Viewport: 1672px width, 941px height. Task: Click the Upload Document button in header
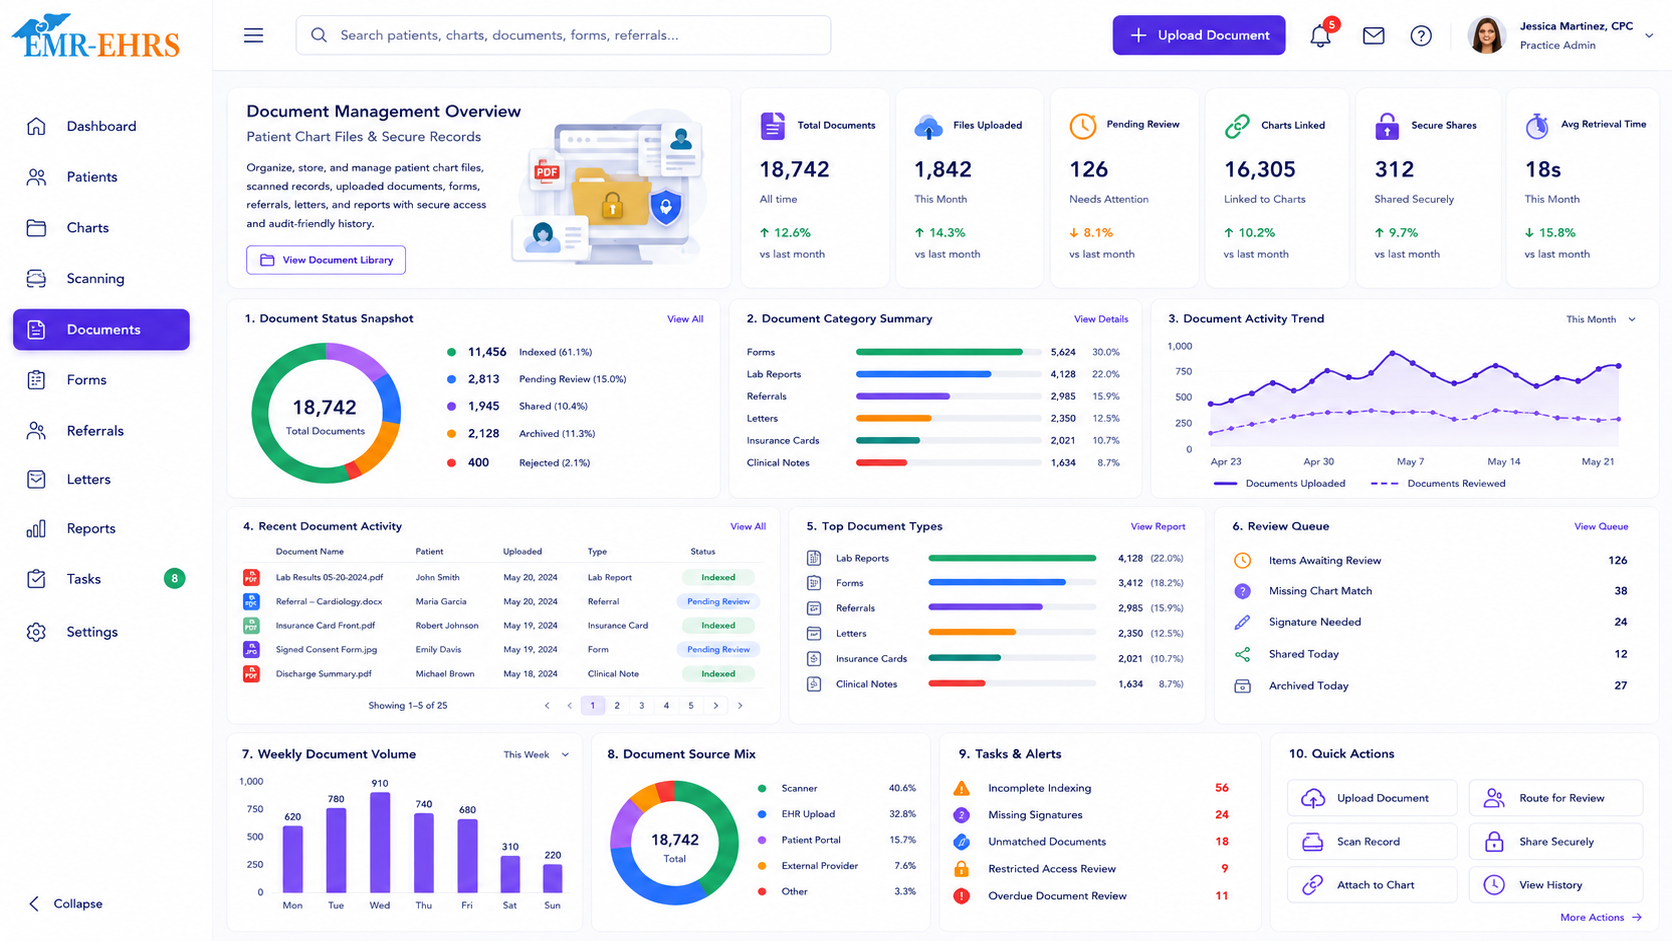[x=1199, y=35]
